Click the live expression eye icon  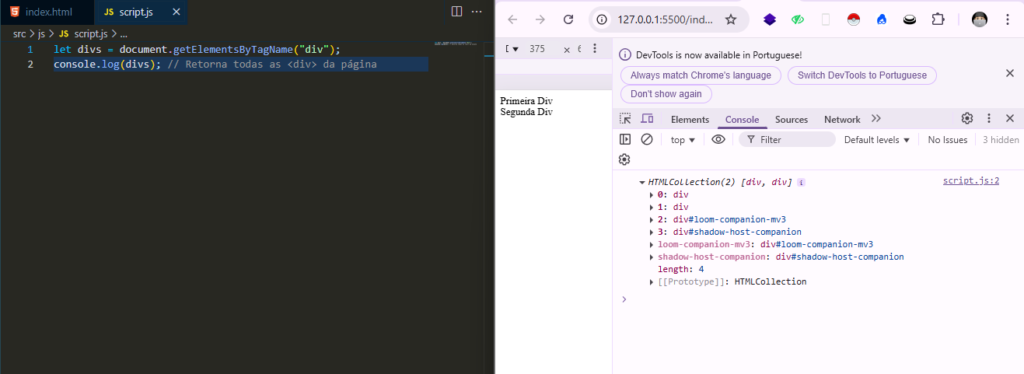point(718,139)
